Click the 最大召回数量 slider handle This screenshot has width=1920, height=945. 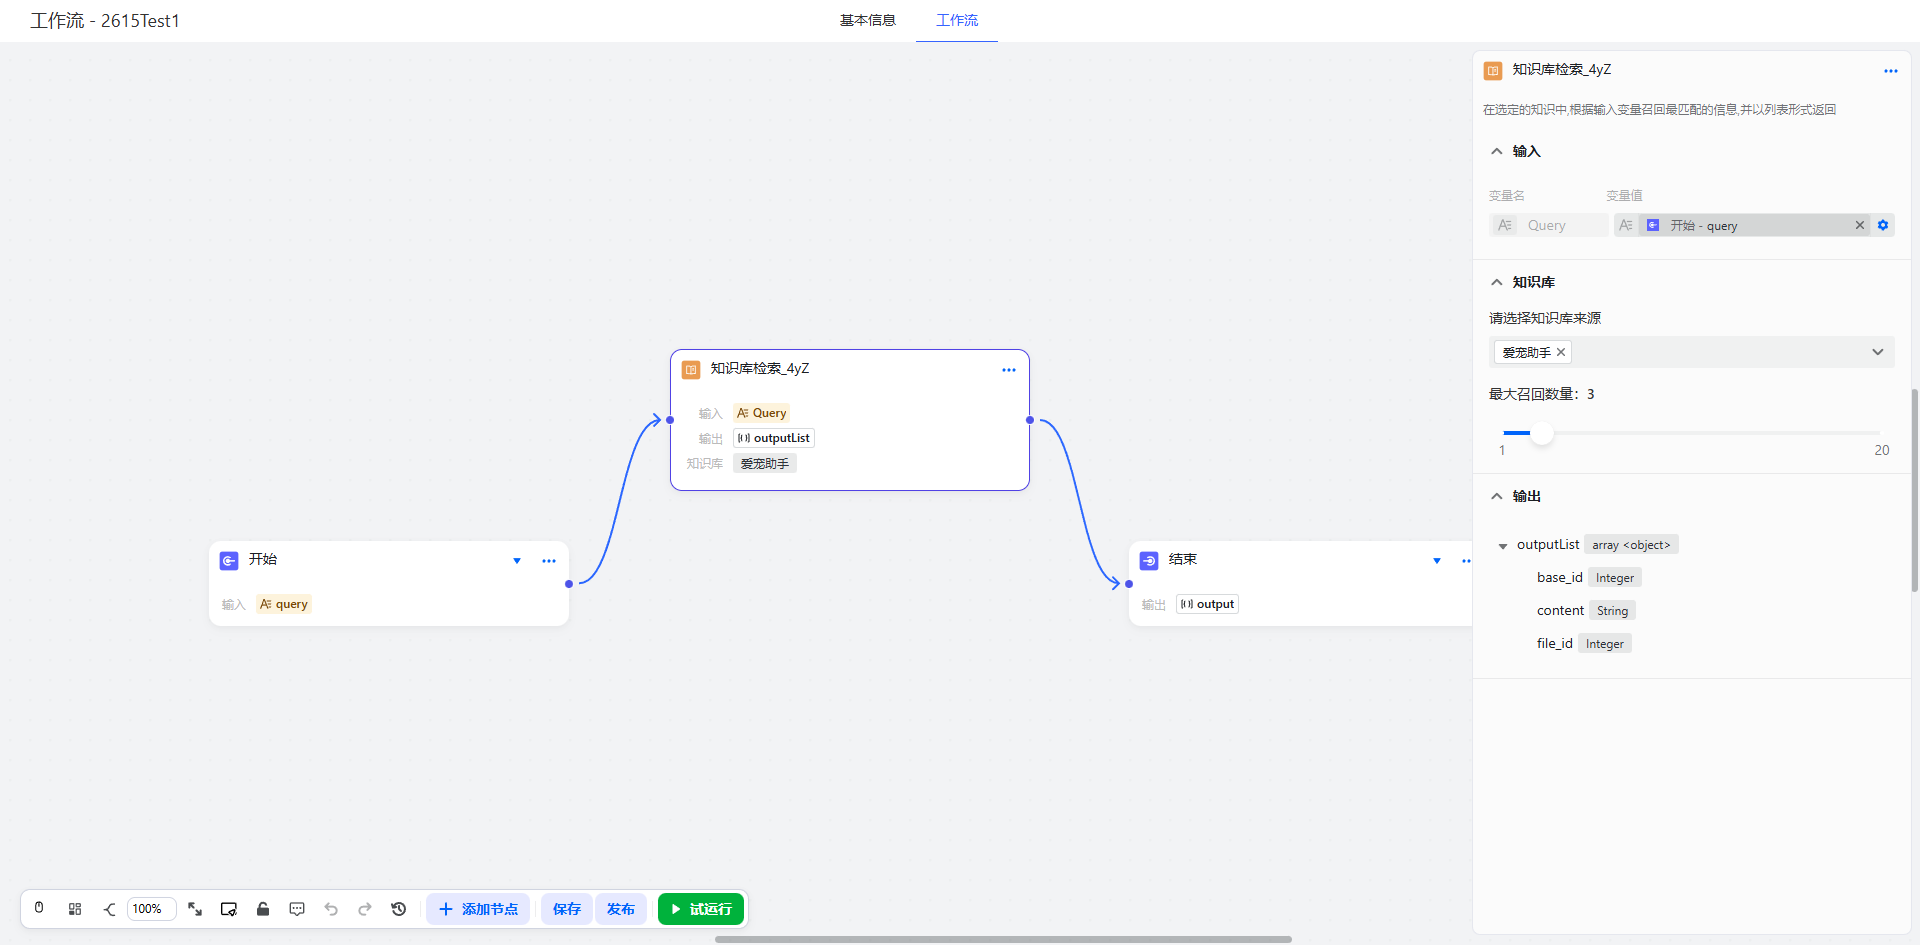[1542, 433]
